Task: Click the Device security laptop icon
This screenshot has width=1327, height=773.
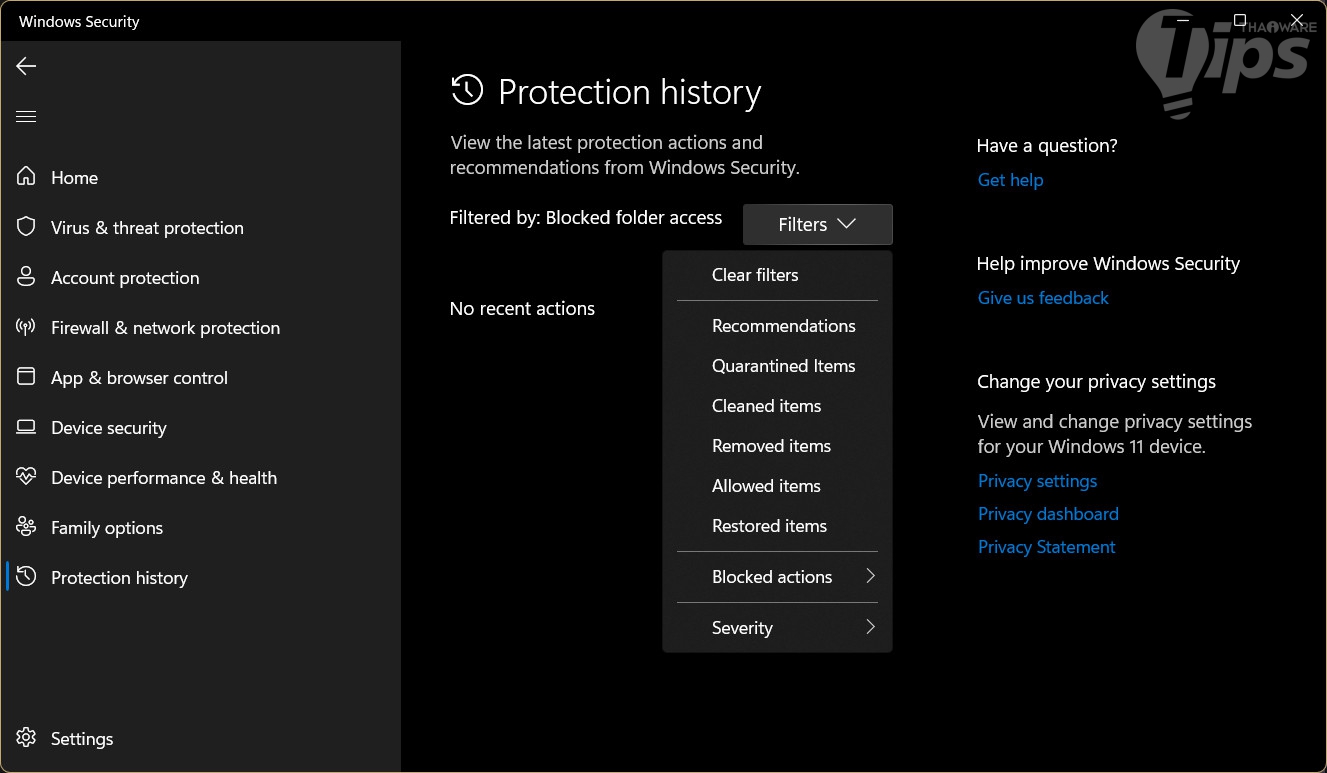Action: [27, 427]
